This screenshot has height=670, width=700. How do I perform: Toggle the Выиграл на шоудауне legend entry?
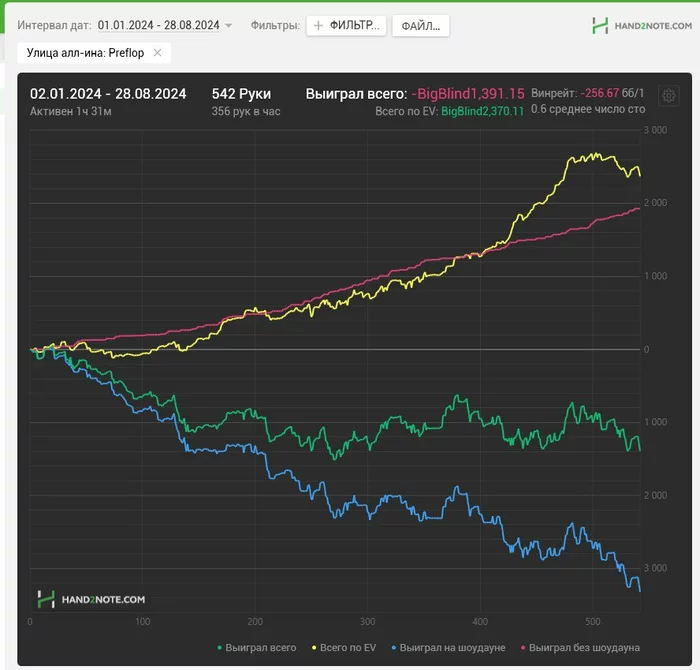tap(448, 648)
